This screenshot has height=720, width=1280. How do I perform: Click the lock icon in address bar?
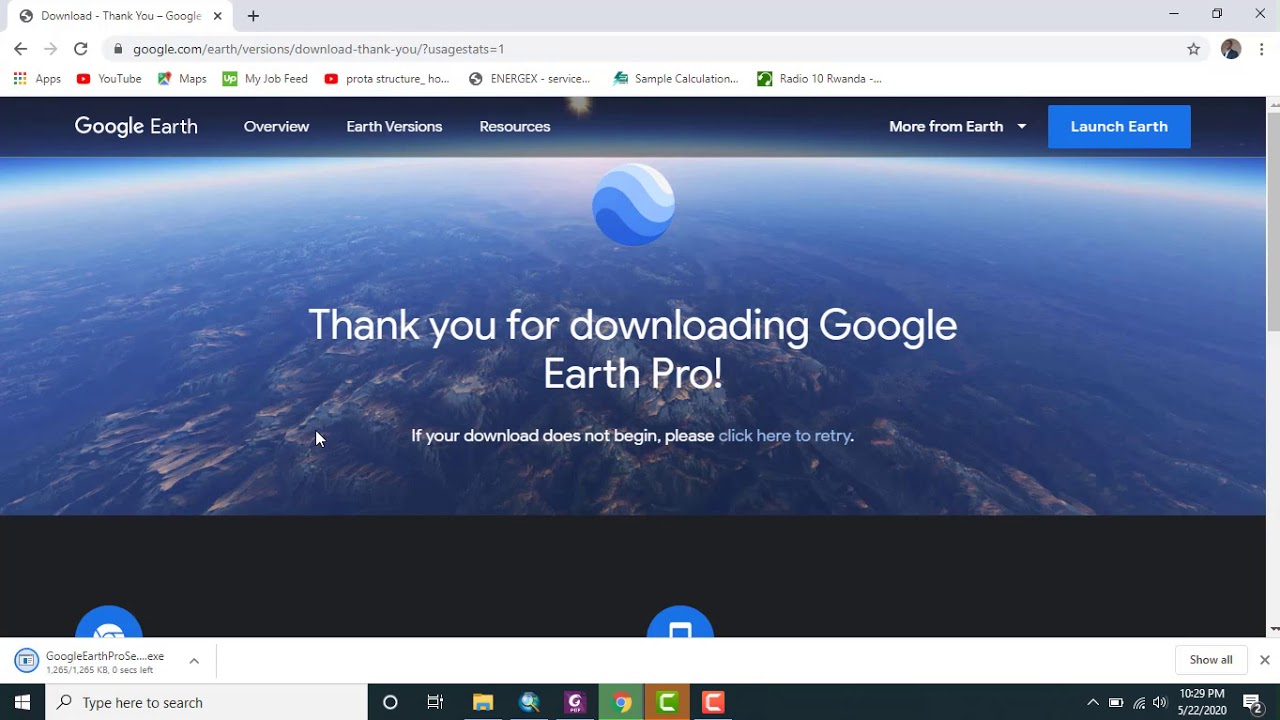coord(118,49)
